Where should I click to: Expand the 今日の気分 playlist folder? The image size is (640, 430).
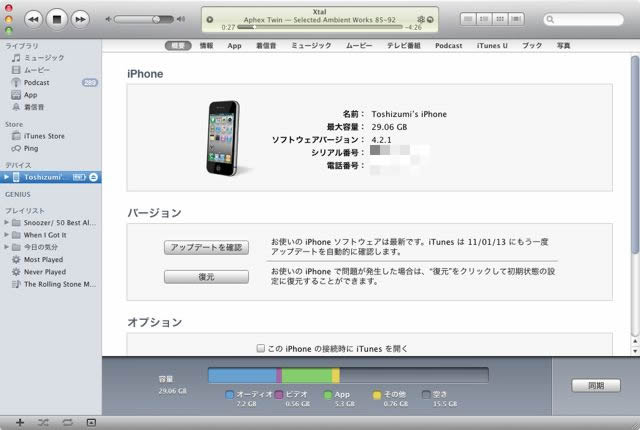point(6,247)
